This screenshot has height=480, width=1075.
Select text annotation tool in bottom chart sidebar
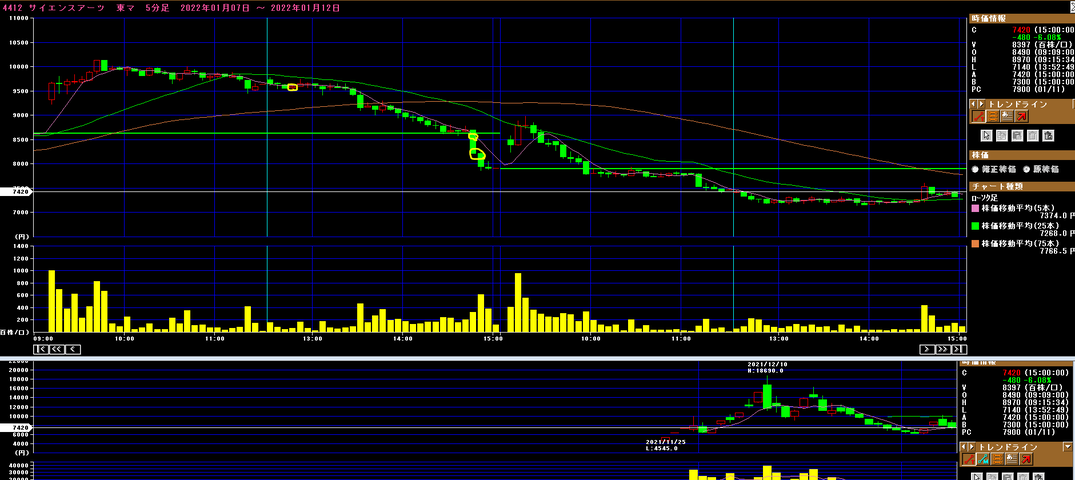(1012, 459)
